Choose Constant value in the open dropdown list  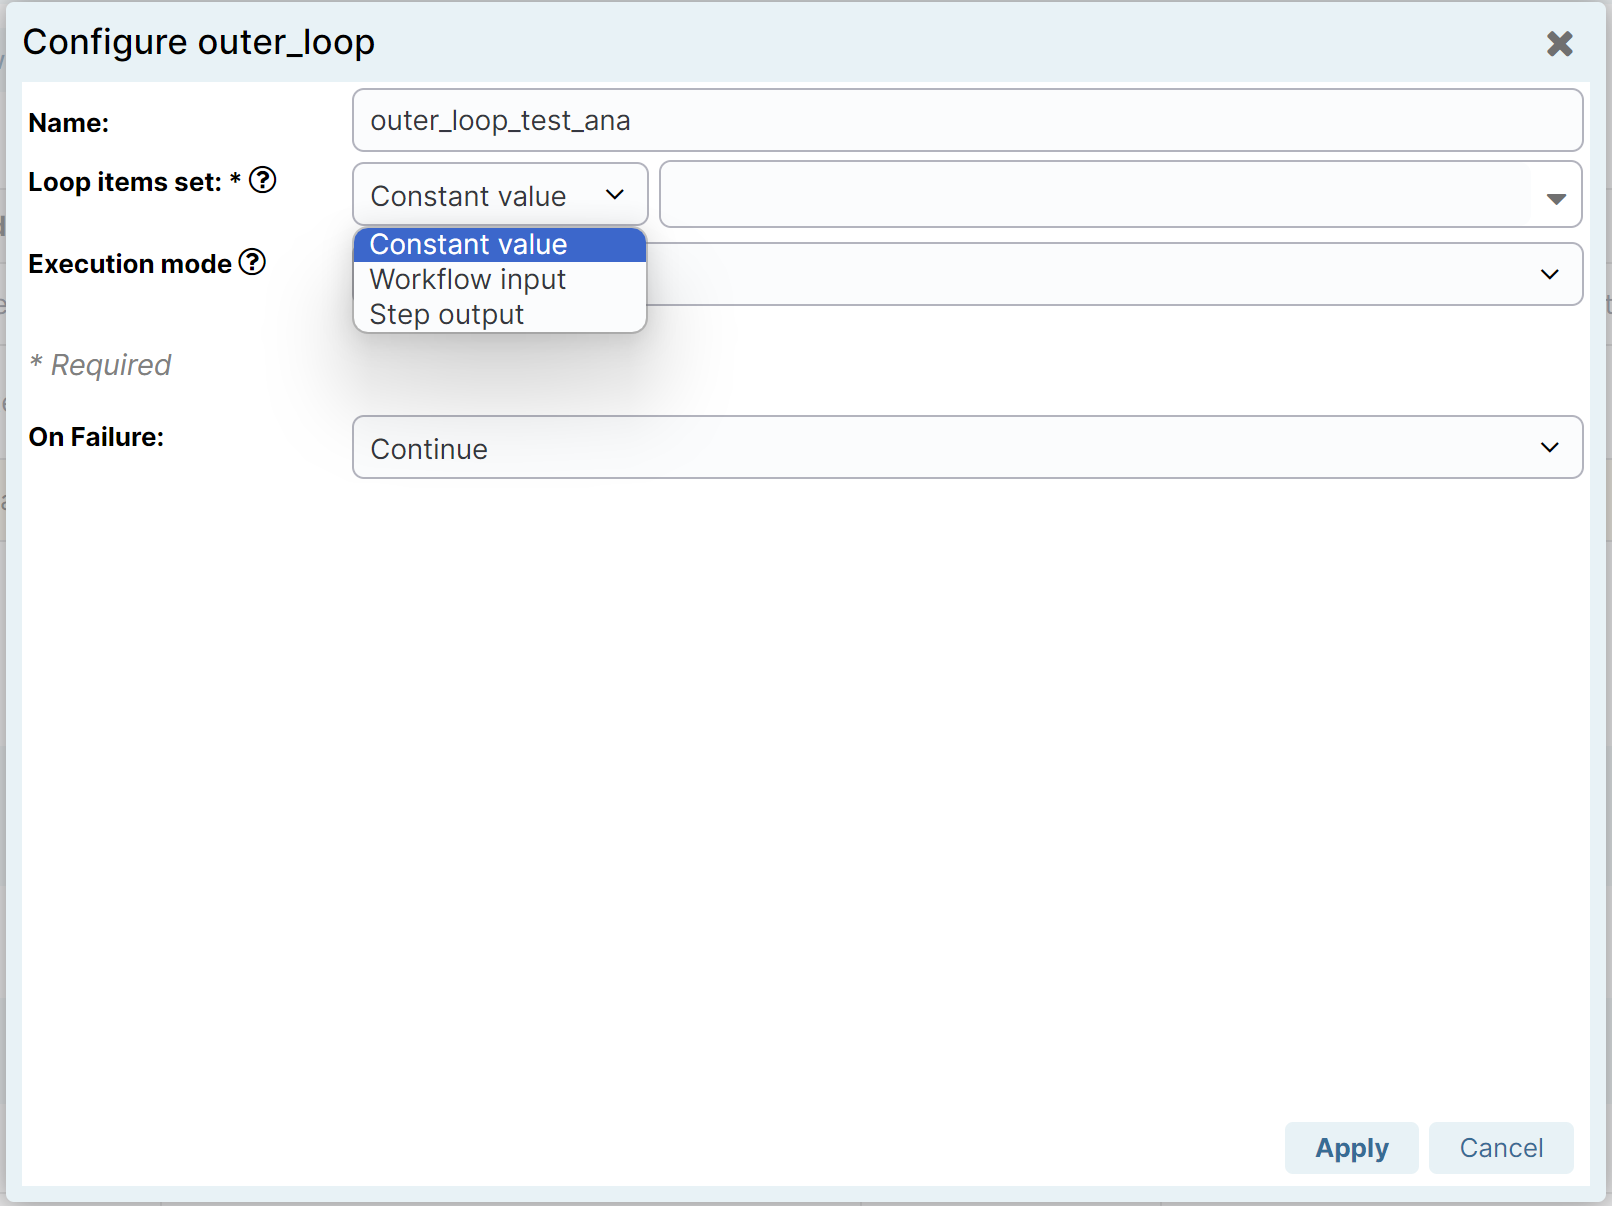click(468, 243)
